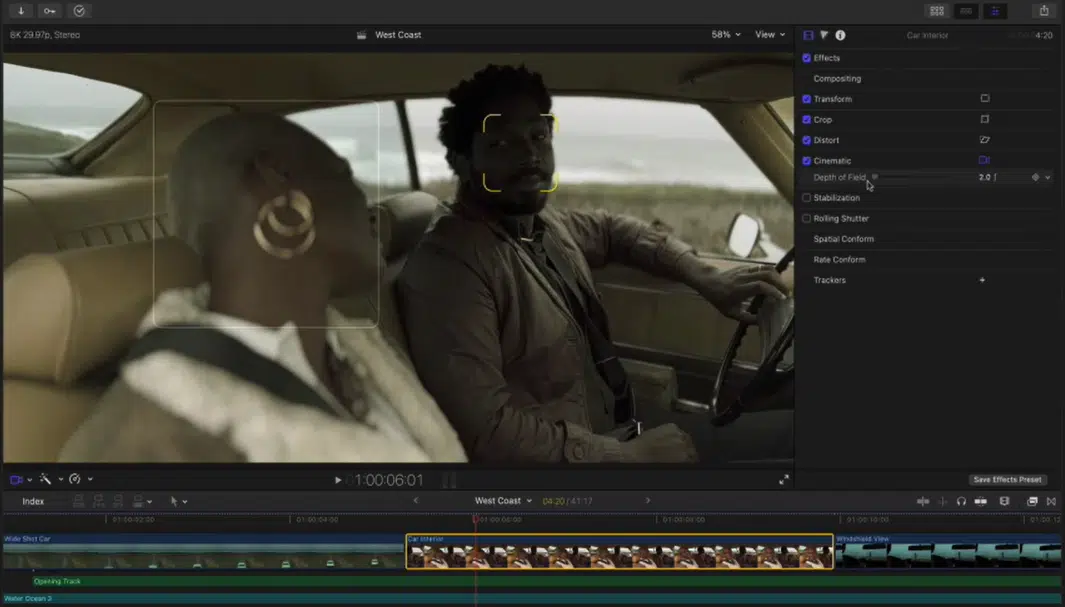Open the 58% zoom level dropdown
This screenshot has width=1065, height=607.
[x=728, y=34]
